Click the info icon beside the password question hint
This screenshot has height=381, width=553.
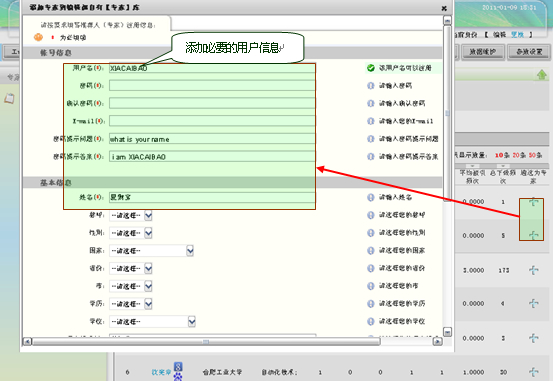pyautogui.click(x=370, y=139)
